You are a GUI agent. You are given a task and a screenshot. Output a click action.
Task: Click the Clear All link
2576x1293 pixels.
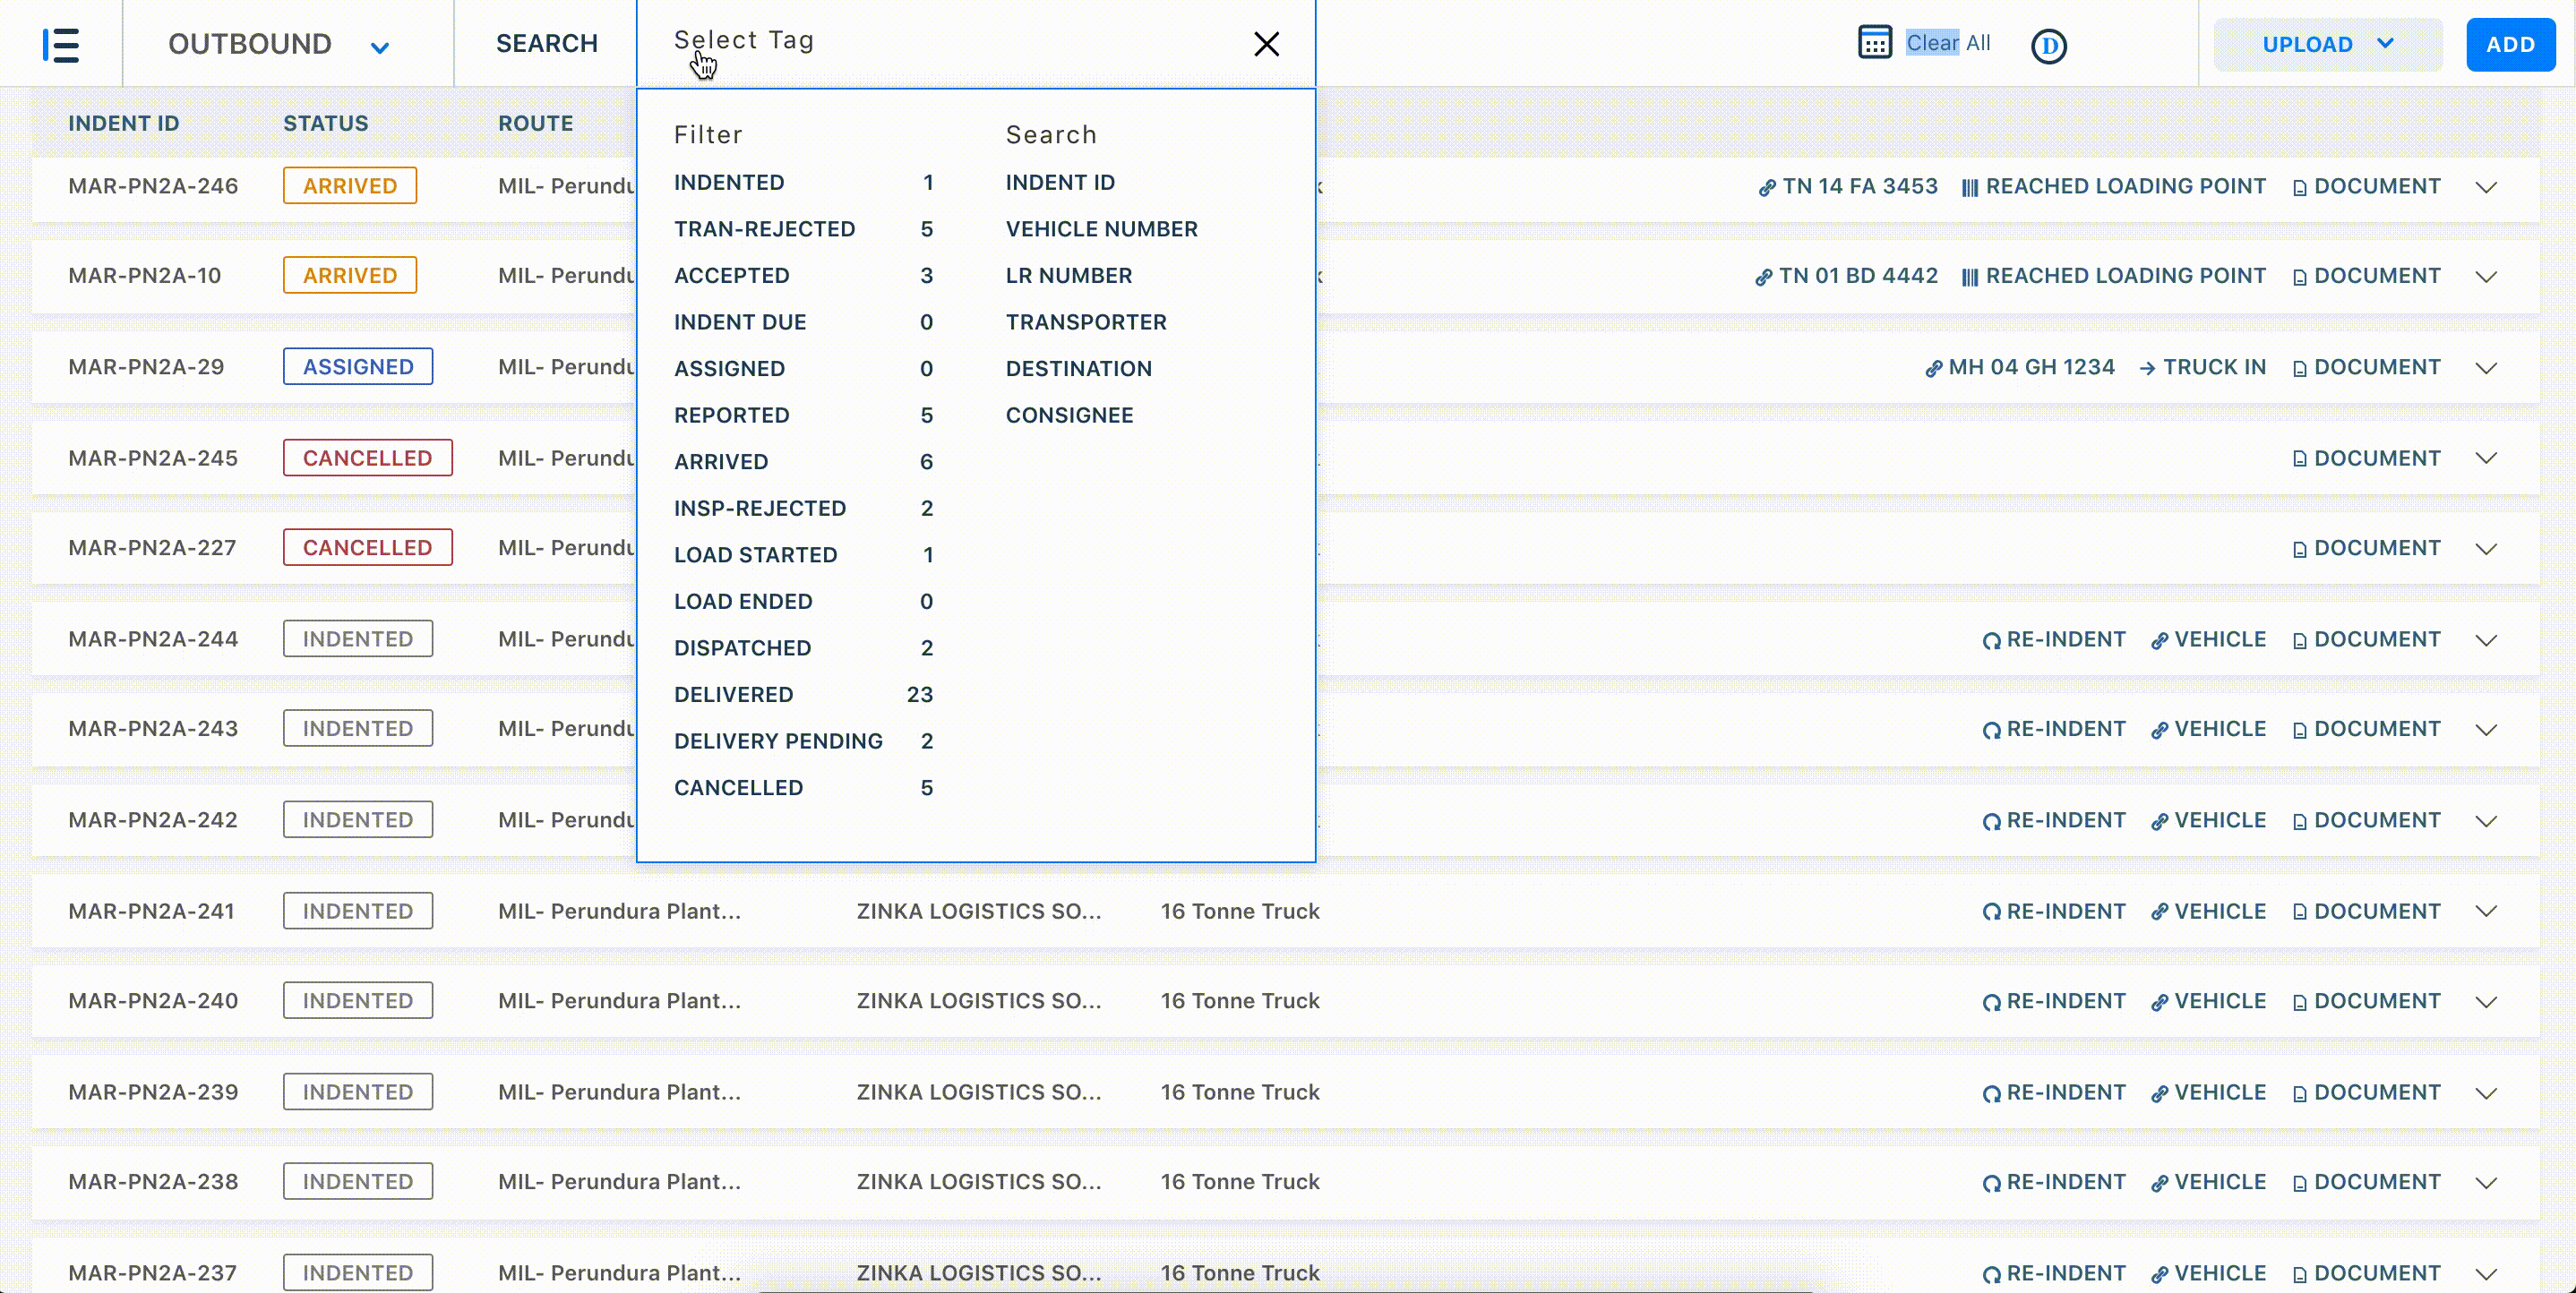(1947, 43)
